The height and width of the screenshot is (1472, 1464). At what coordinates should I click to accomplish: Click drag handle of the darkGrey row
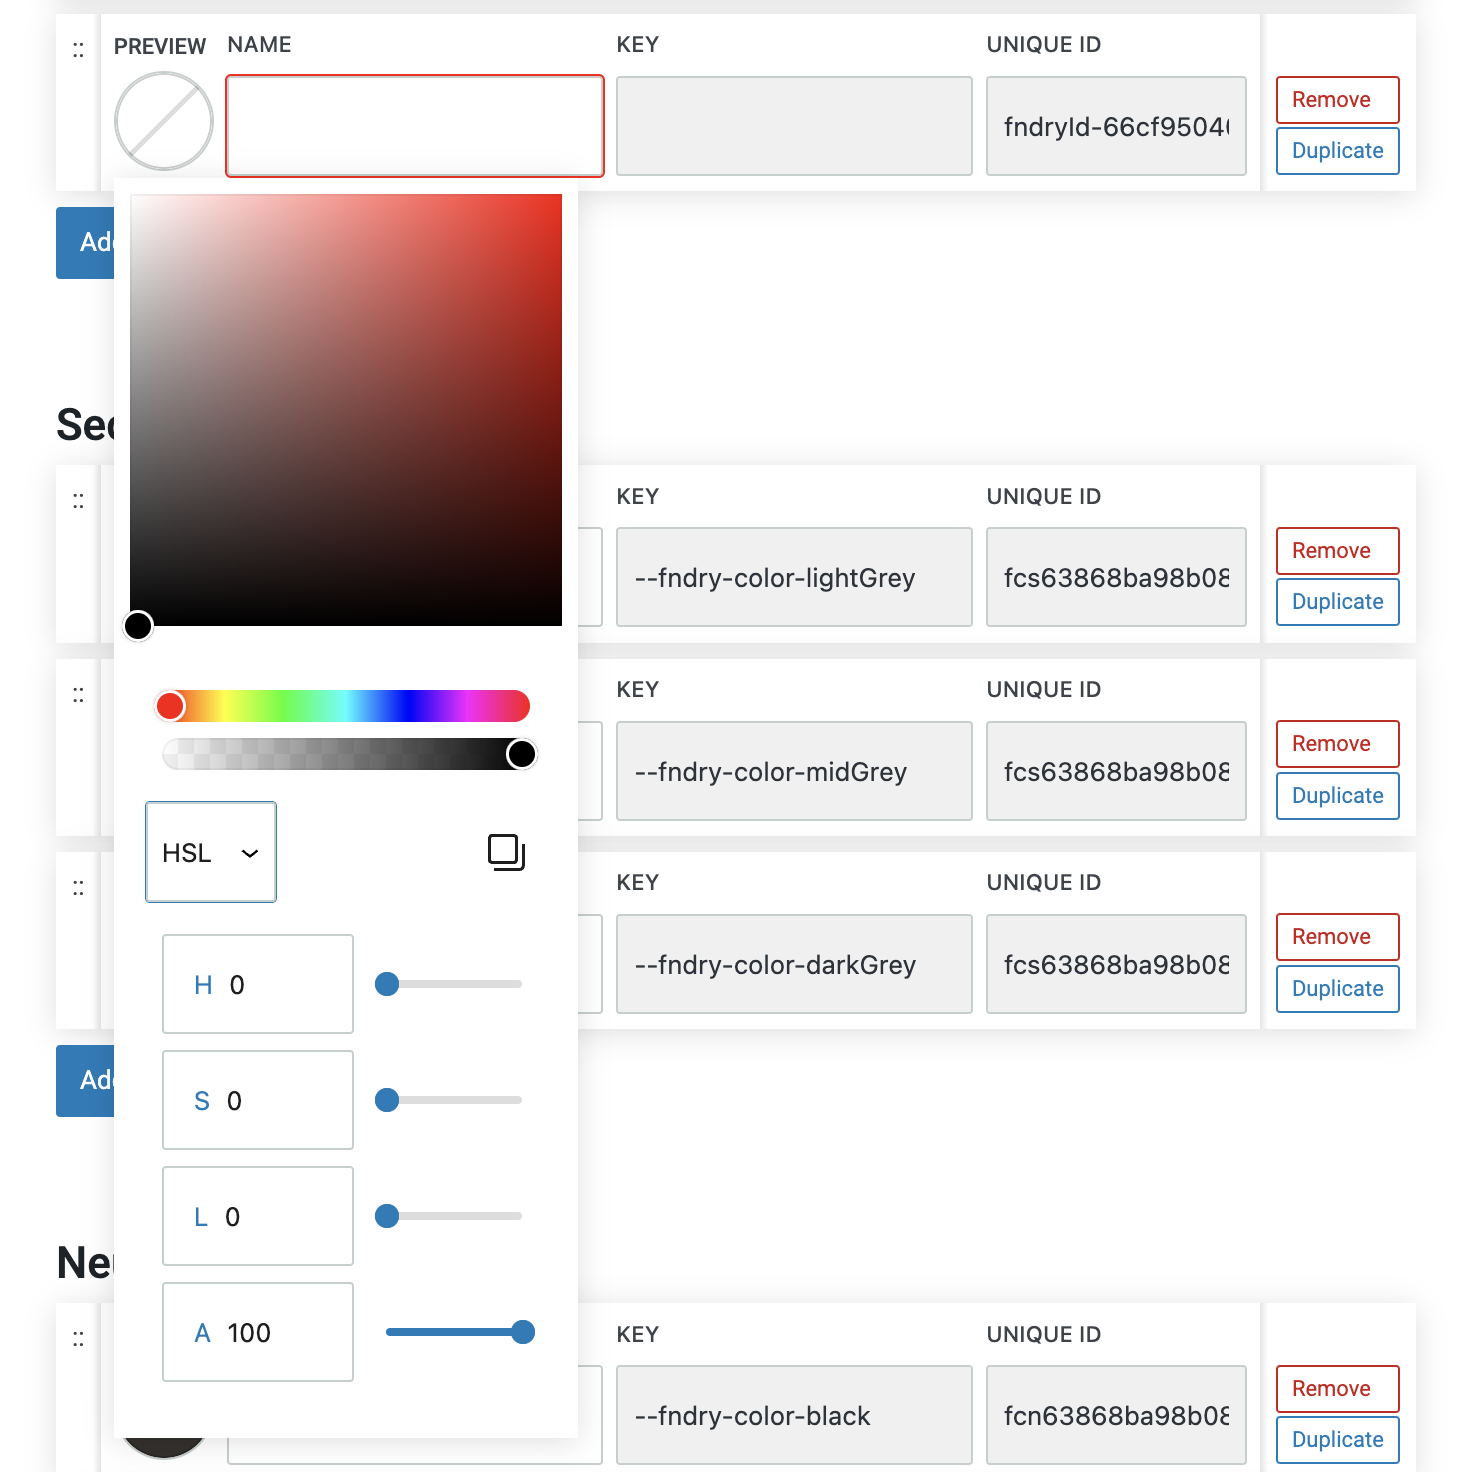click(x=78, y=887)
